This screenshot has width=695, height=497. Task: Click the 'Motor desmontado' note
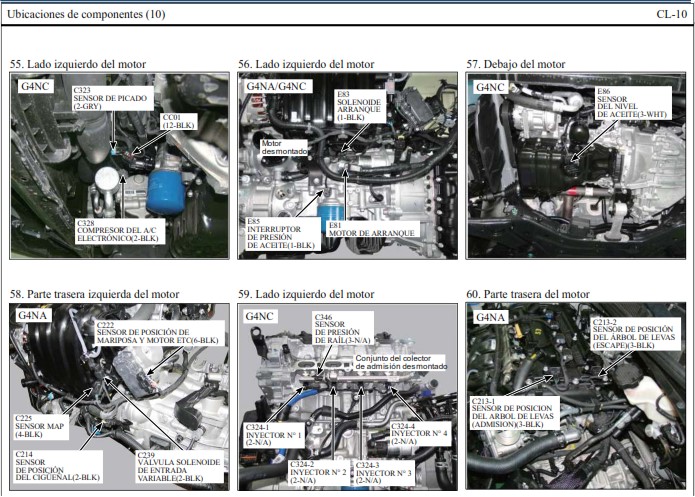click(284, 147)
